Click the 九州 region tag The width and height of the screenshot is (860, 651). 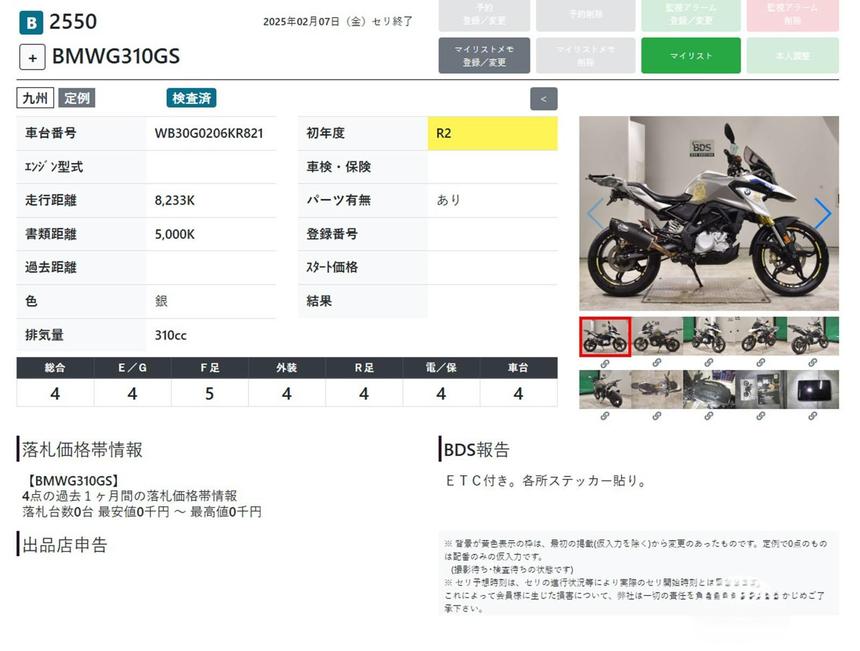tap(35, 98)
